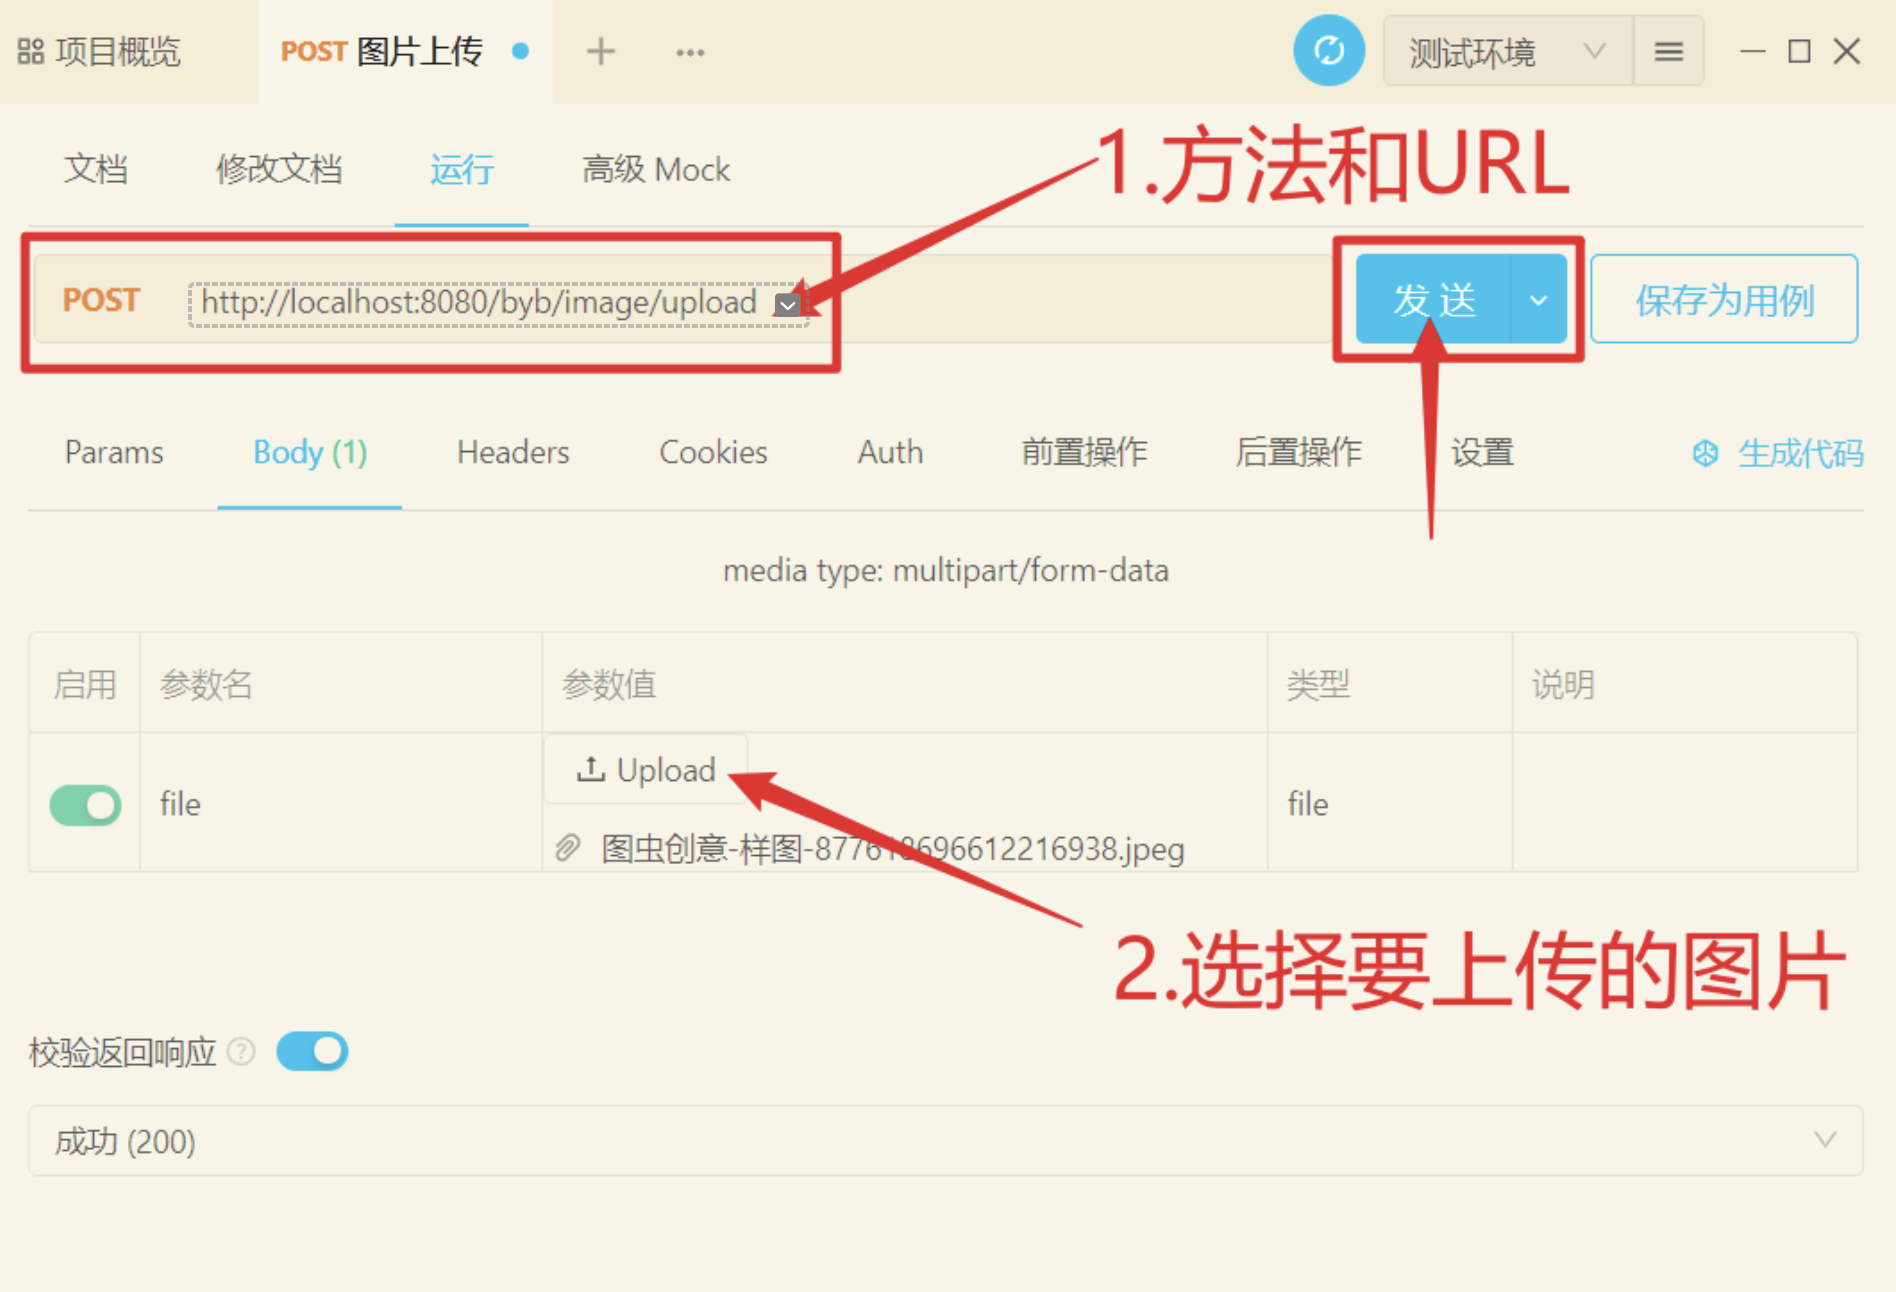
Task: Click the 生成代码 link
Action: tap(1800, 453)
